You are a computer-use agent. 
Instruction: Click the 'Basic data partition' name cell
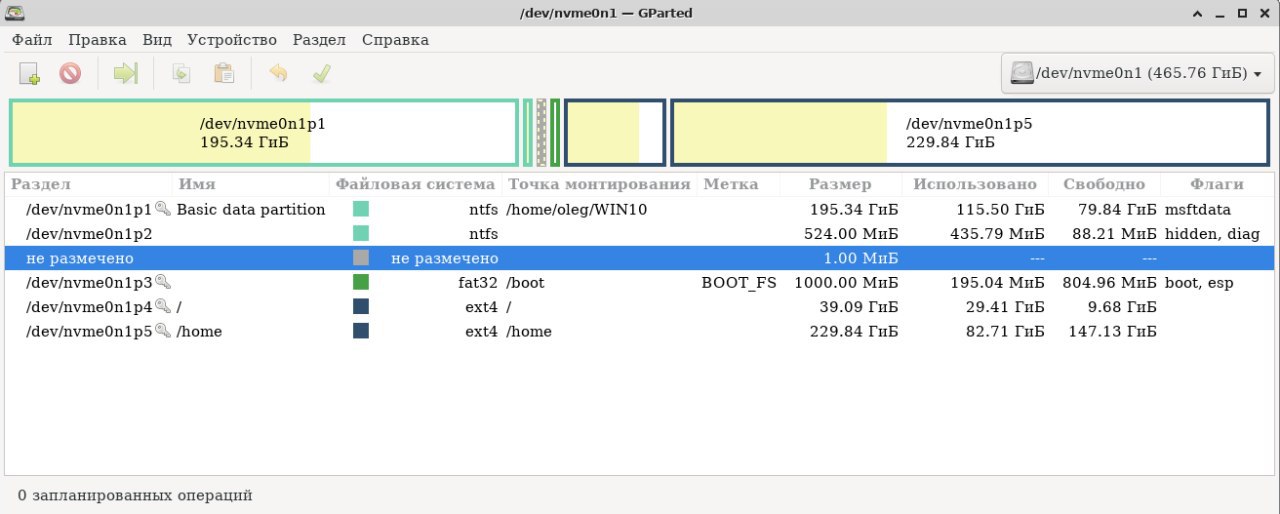click(x=251, y=209)
